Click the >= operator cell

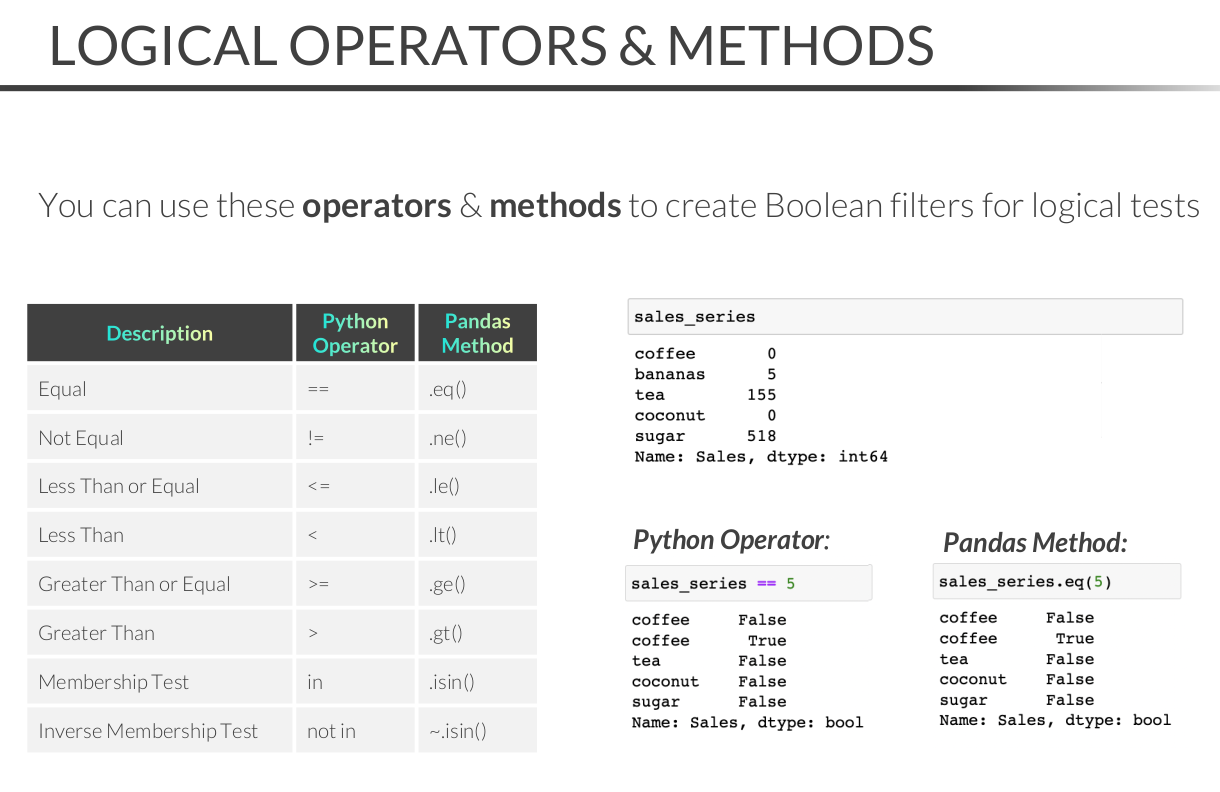355,584
